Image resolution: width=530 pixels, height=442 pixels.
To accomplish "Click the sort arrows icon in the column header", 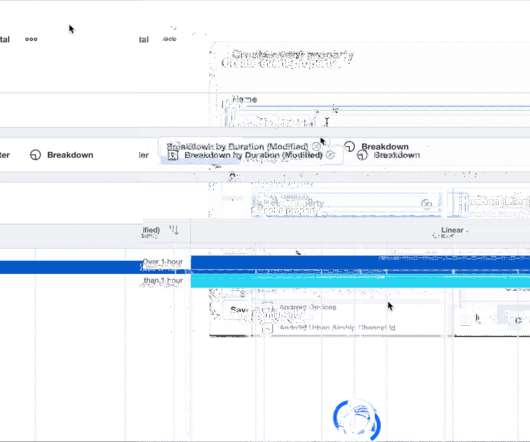I will tap(174, 230).
